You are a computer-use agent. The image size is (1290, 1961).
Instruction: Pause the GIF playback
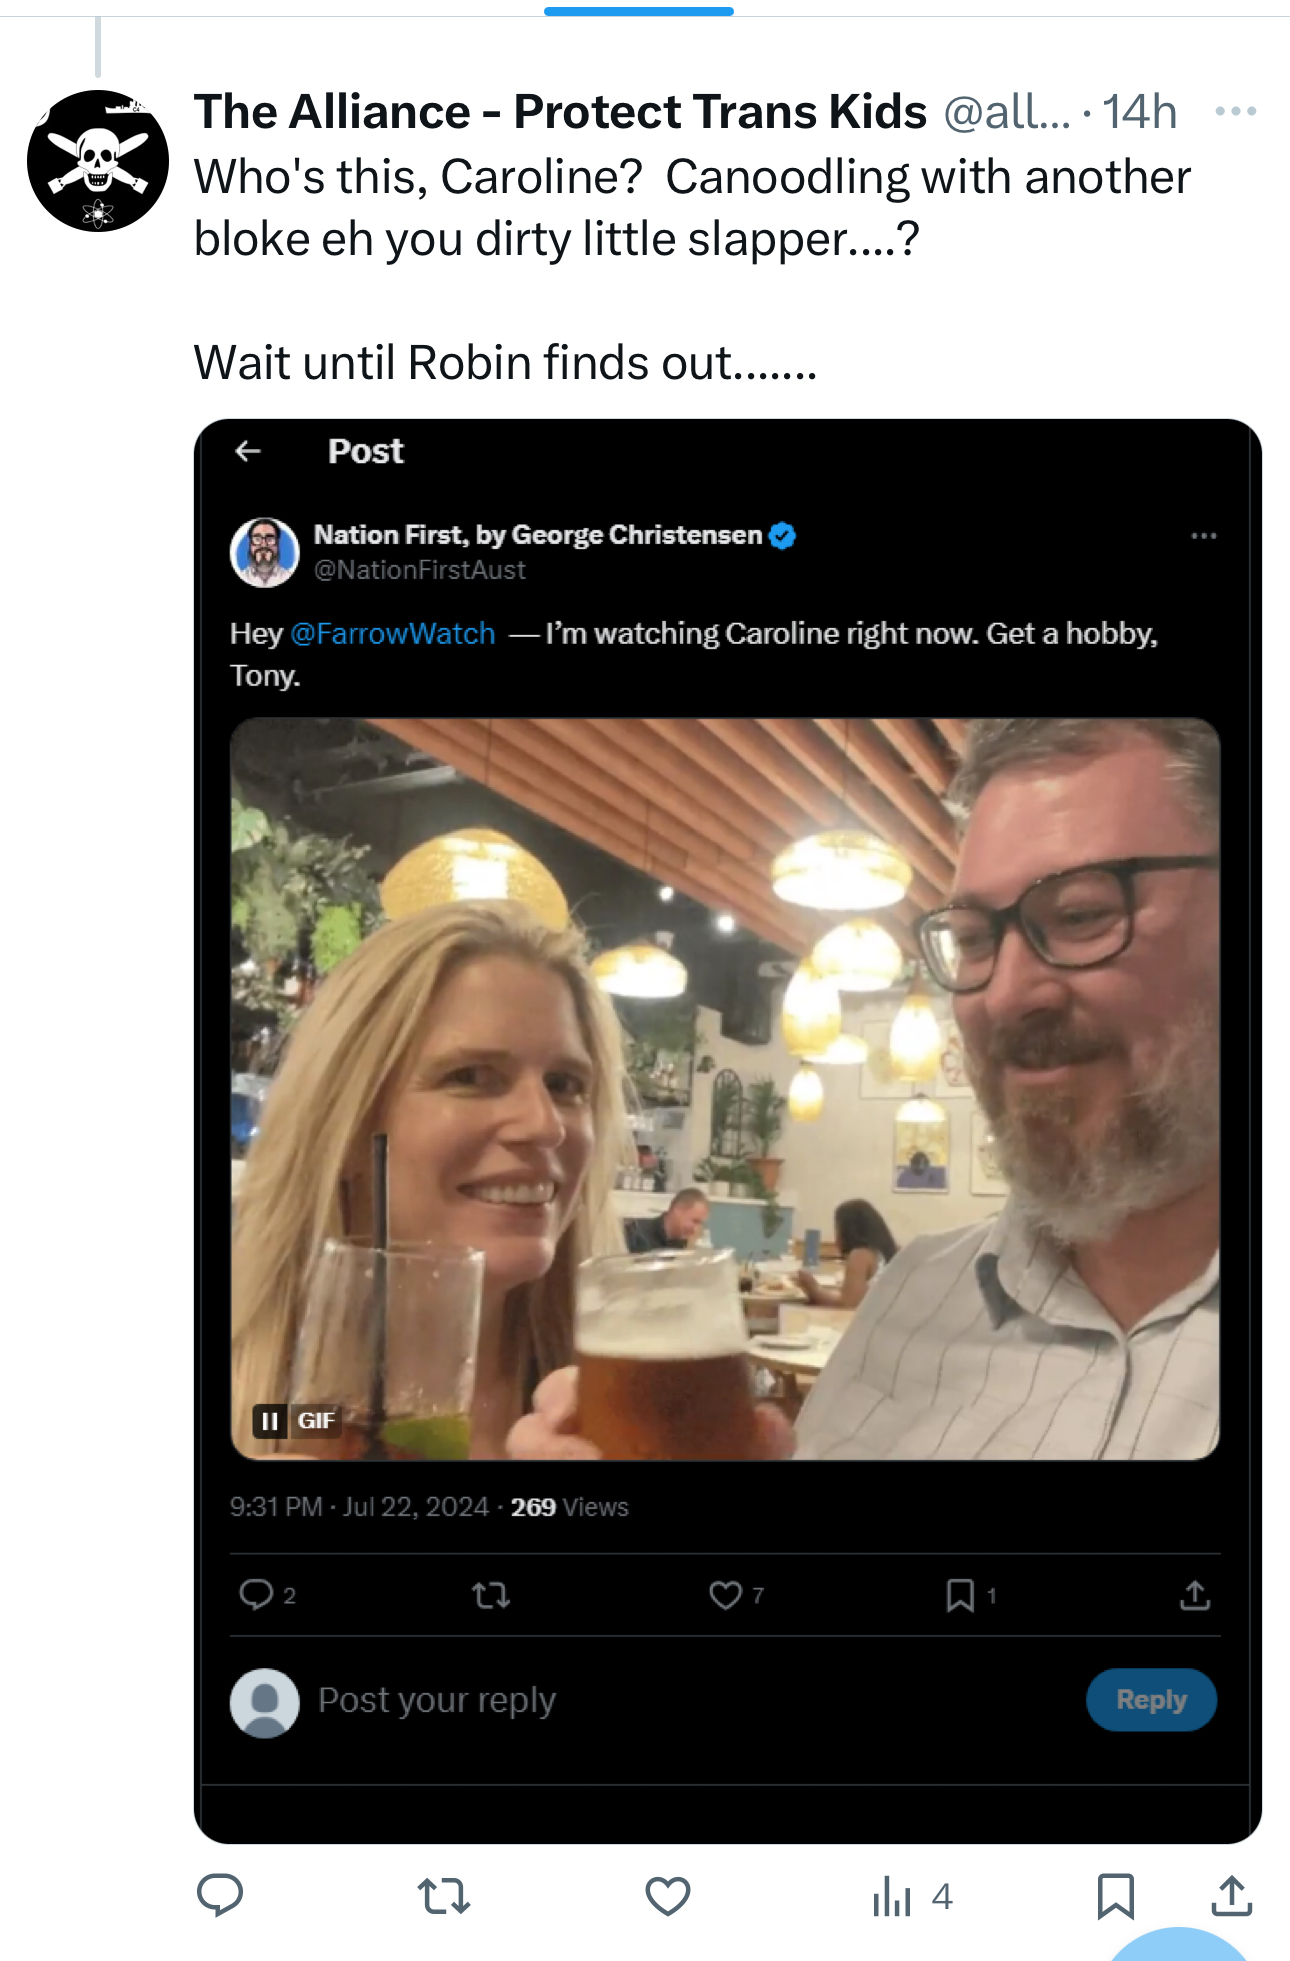[x=270, y=1421]
